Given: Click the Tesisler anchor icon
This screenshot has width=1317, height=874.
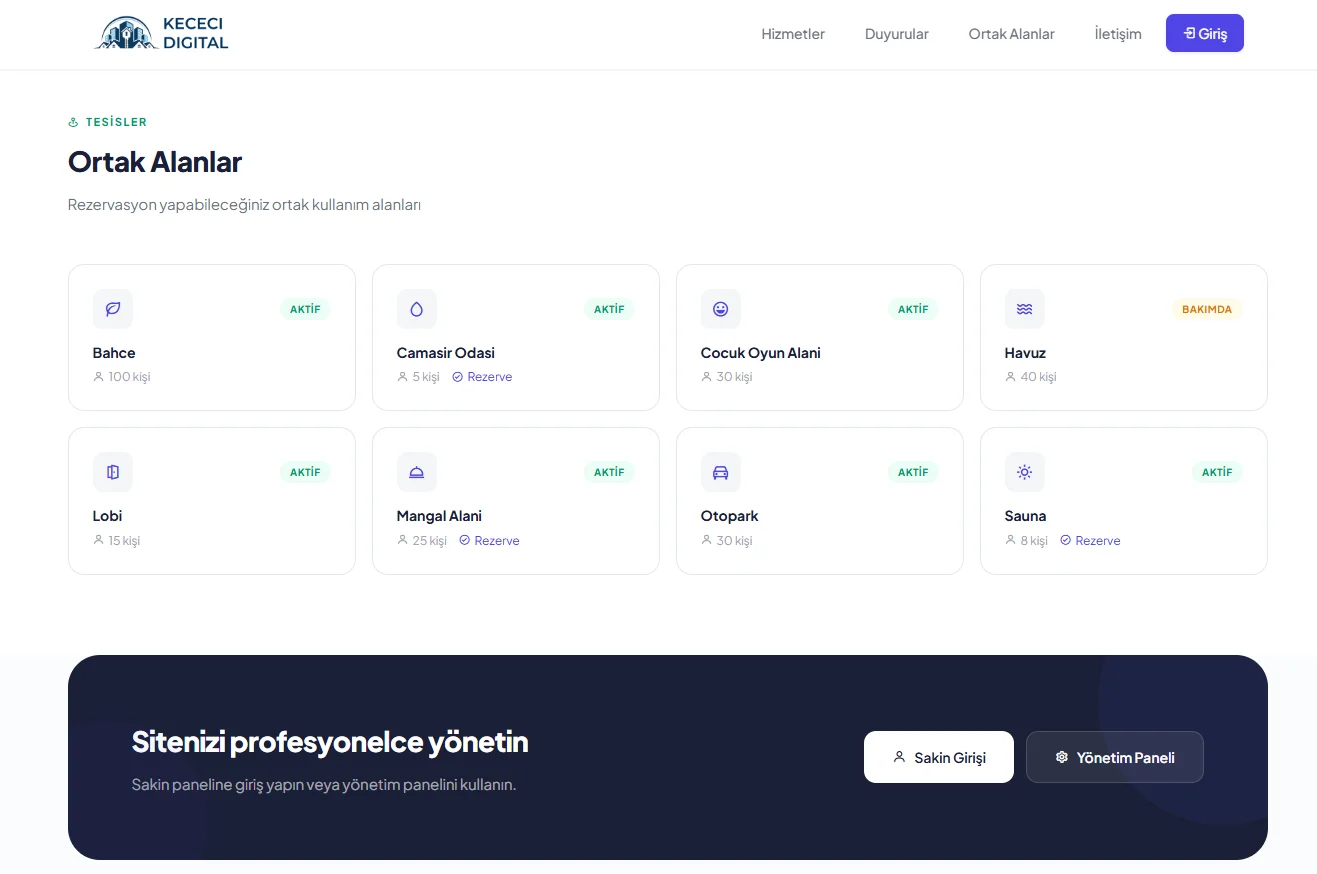Looking at the screenshot, I should point(73,122).
